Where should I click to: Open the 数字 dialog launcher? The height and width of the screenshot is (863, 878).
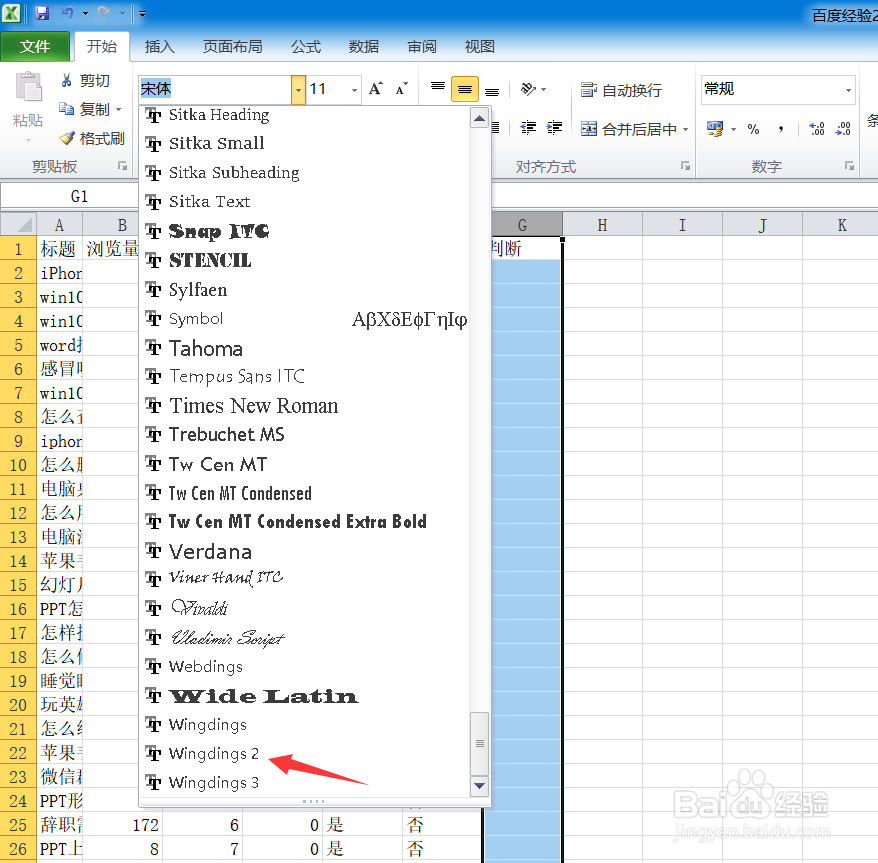pos(849,166)
